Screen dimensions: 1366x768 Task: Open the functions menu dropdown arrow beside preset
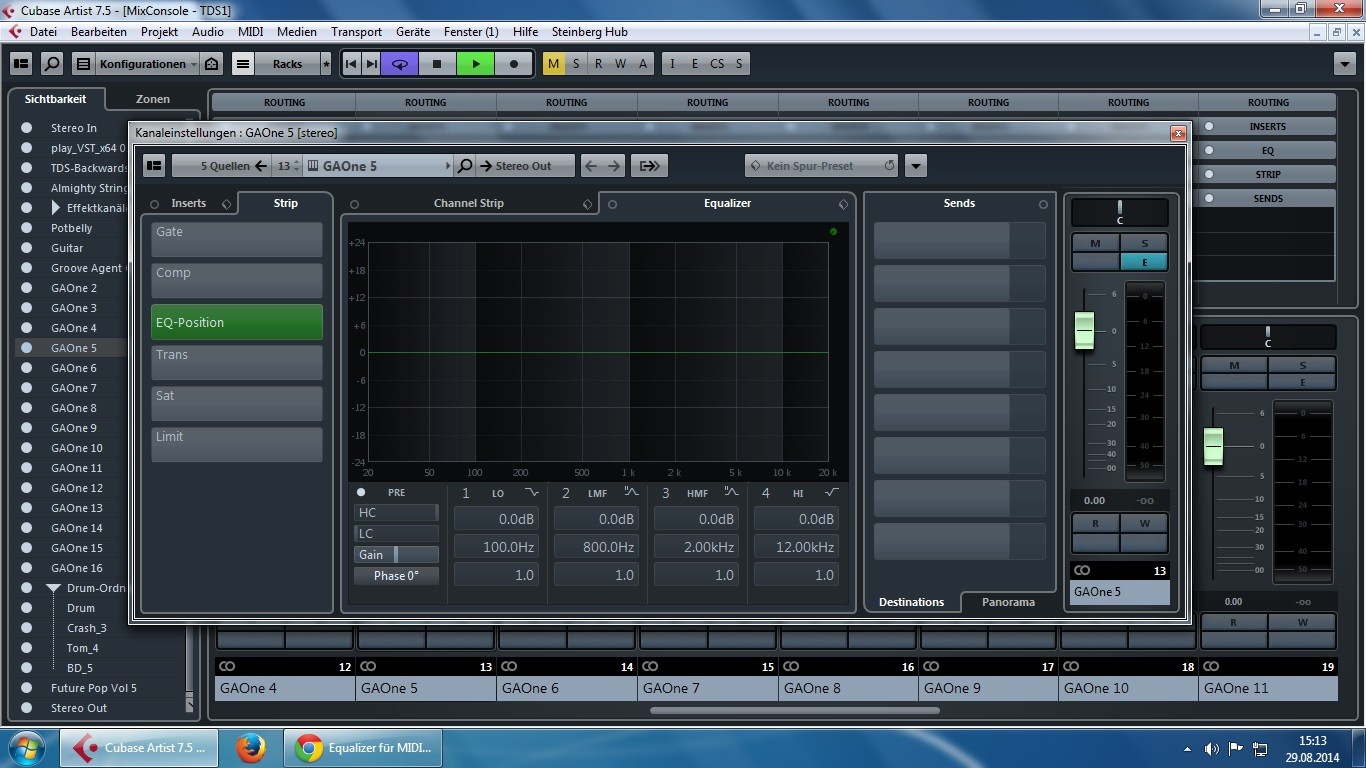(x=915, y=166)
